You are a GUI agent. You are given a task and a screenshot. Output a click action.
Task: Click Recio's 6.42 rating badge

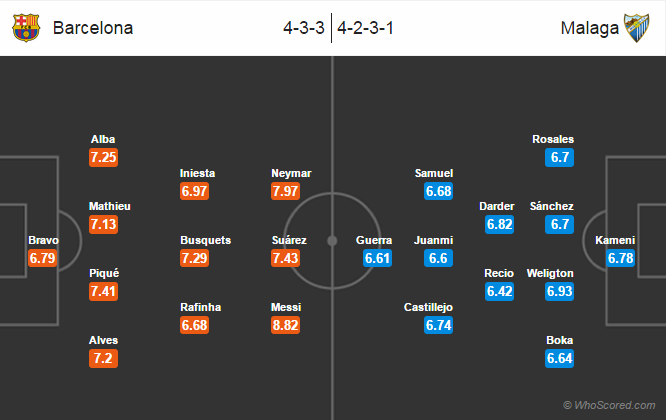500,291
